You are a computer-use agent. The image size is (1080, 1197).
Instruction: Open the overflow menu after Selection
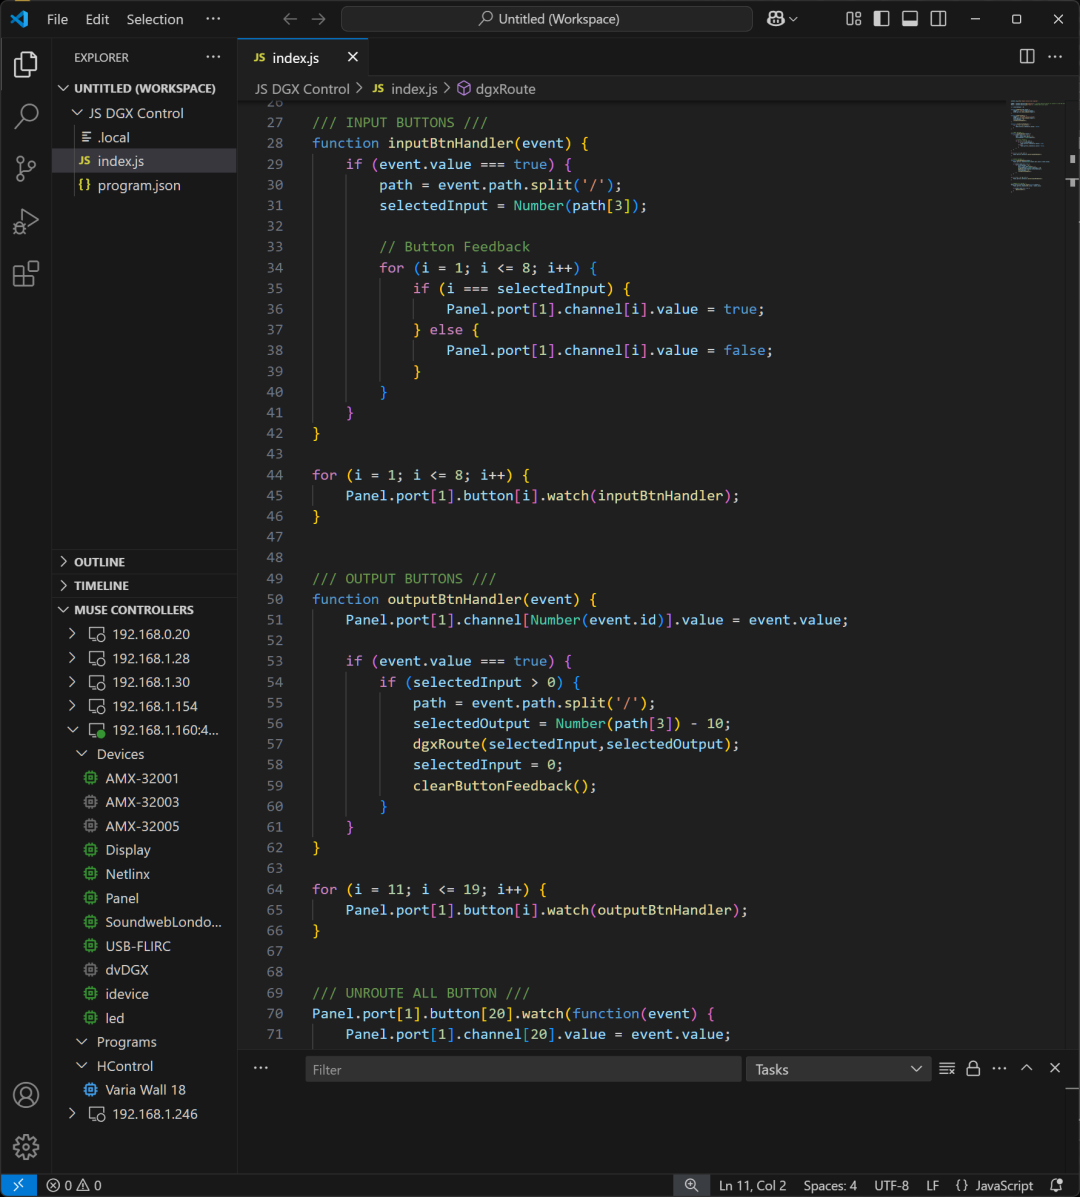coord(213,19)
